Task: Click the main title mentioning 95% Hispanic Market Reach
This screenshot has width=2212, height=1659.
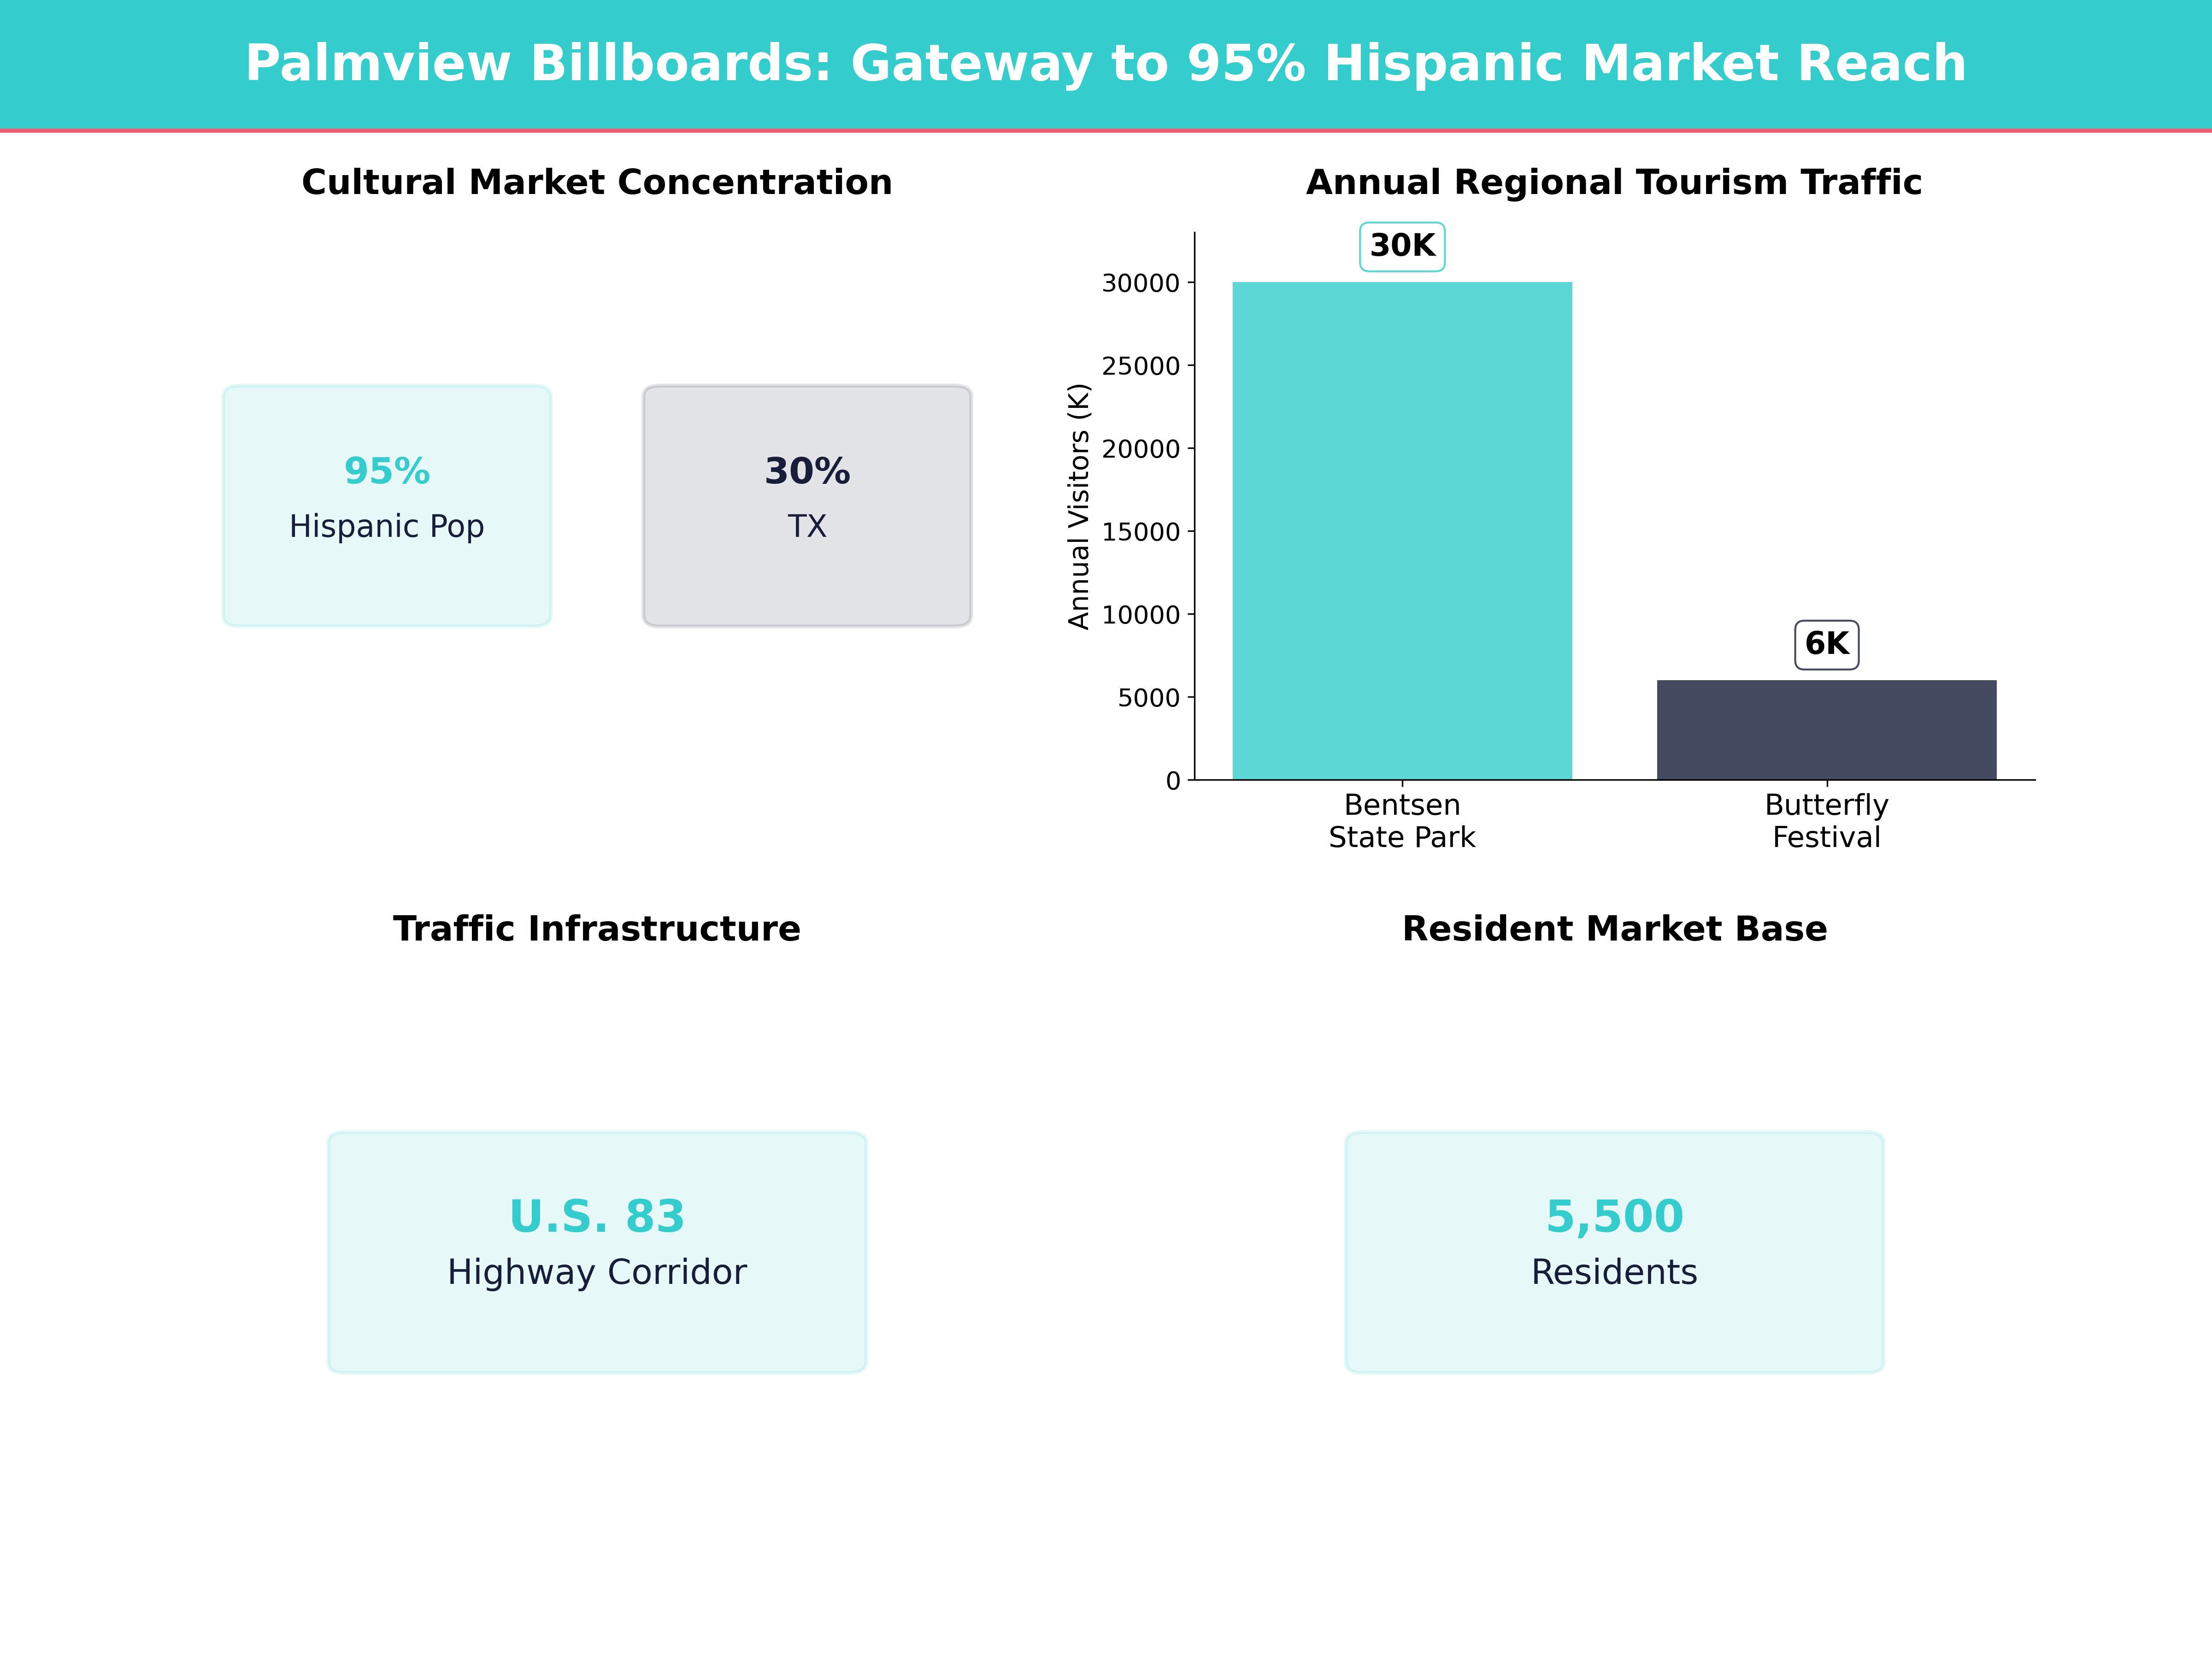Action: (1106, 63)
